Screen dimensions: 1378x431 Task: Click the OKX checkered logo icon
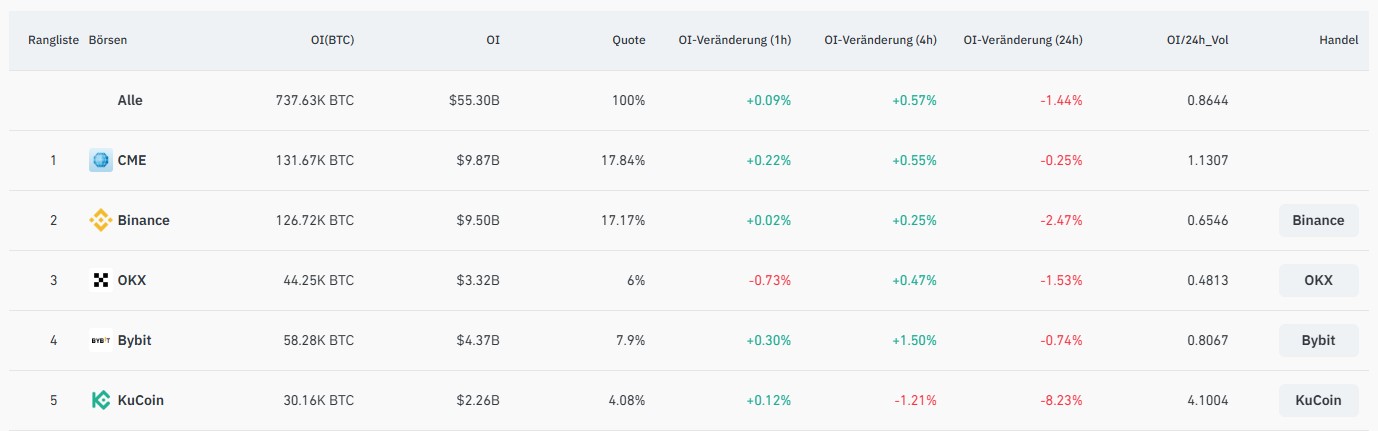click(x=101, y=280)
